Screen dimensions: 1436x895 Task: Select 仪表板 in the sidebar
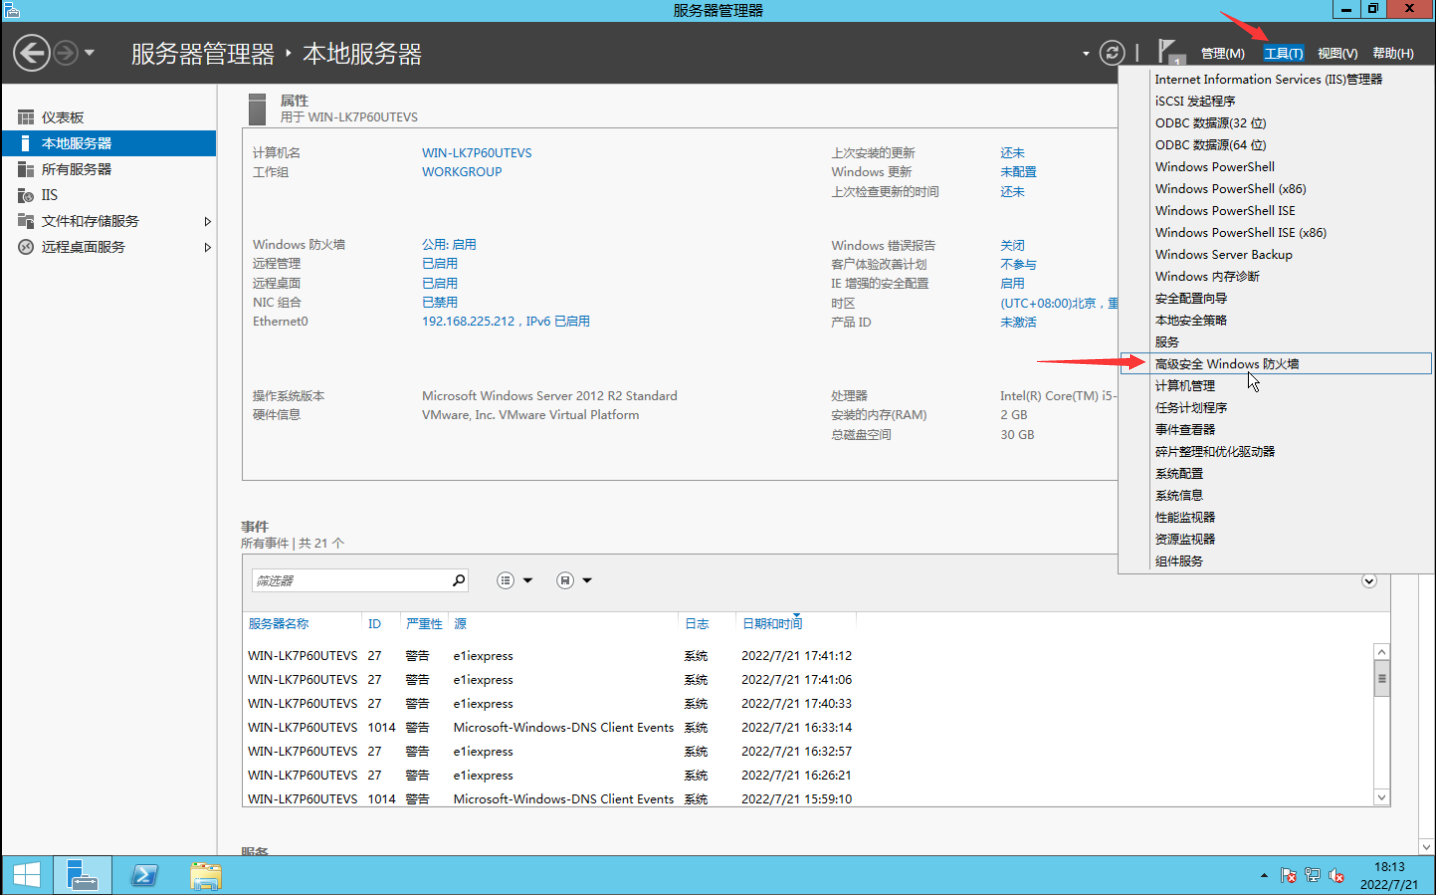108,118
